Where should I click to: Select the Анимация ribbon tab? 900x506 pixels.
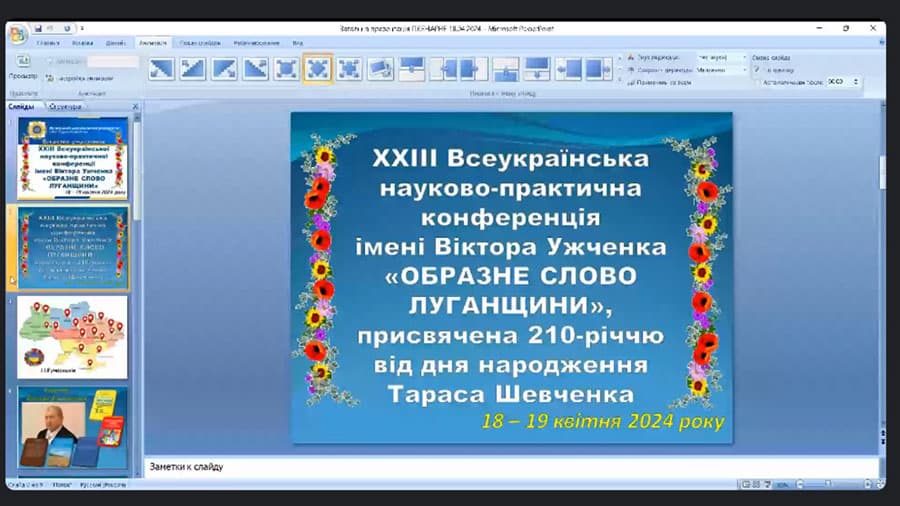click(x=153, y=43)
